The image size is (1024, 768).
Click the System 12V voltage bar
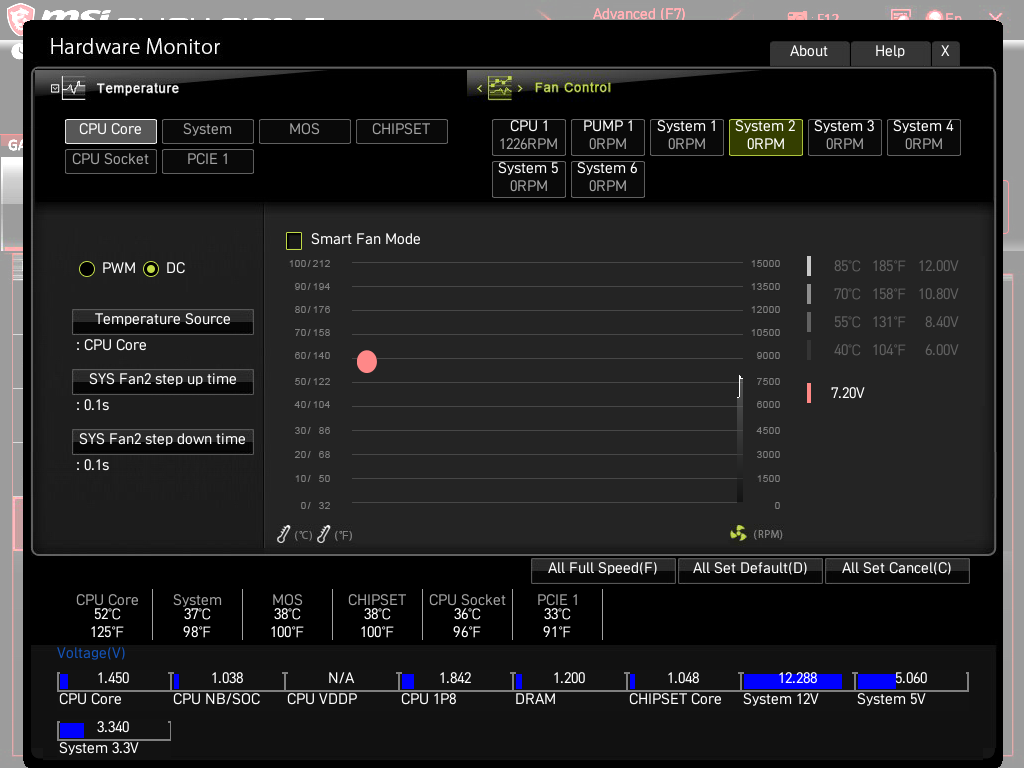point(797,681)
